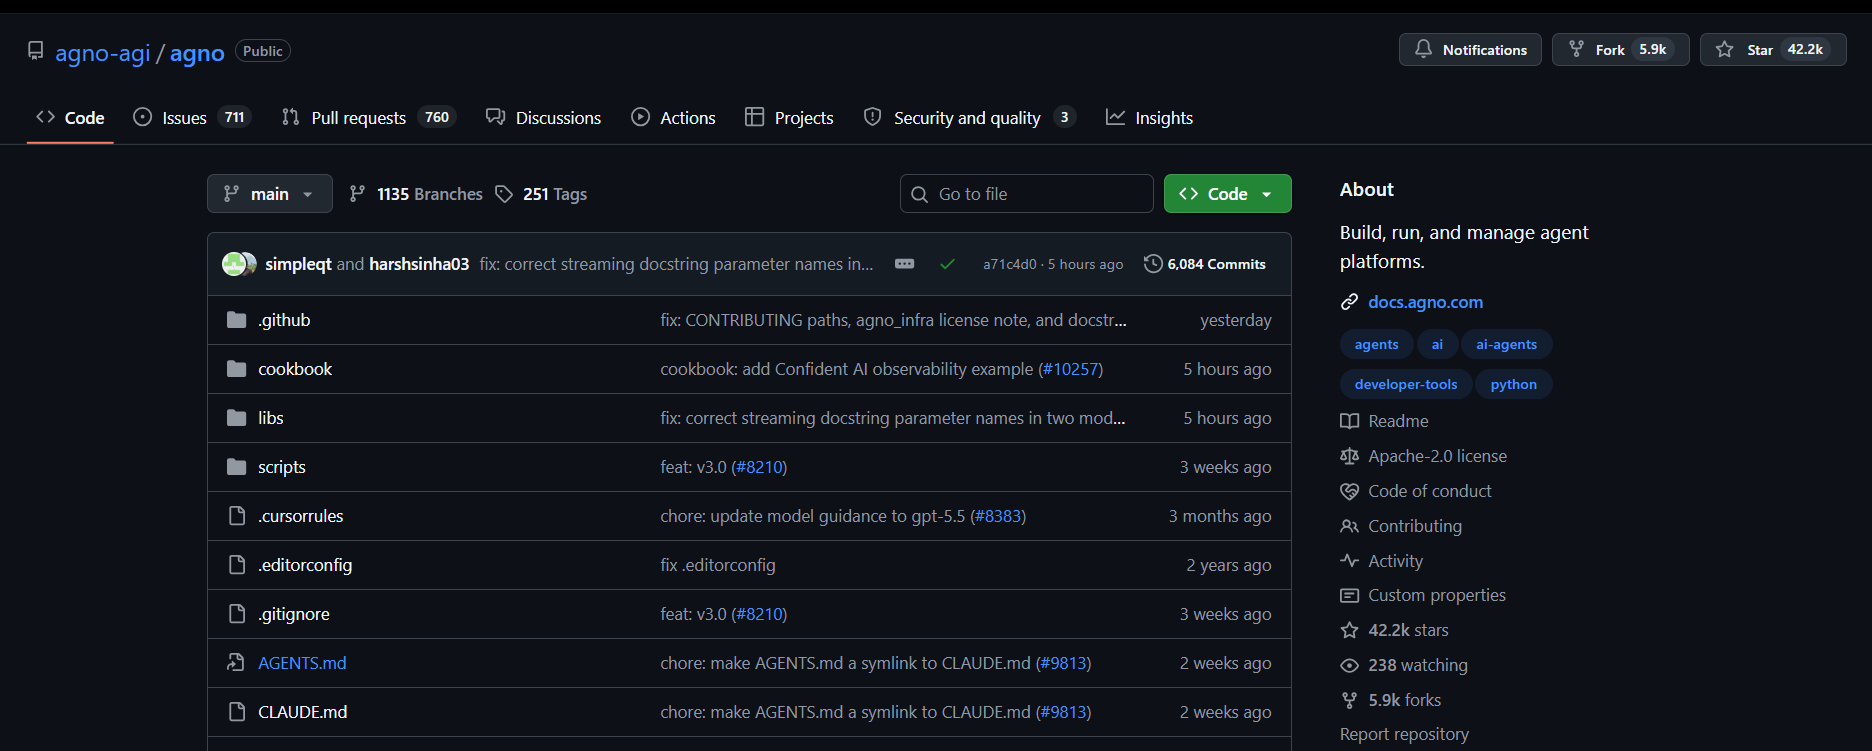Open the CLAUDE.md file

[x=303, y=712]
